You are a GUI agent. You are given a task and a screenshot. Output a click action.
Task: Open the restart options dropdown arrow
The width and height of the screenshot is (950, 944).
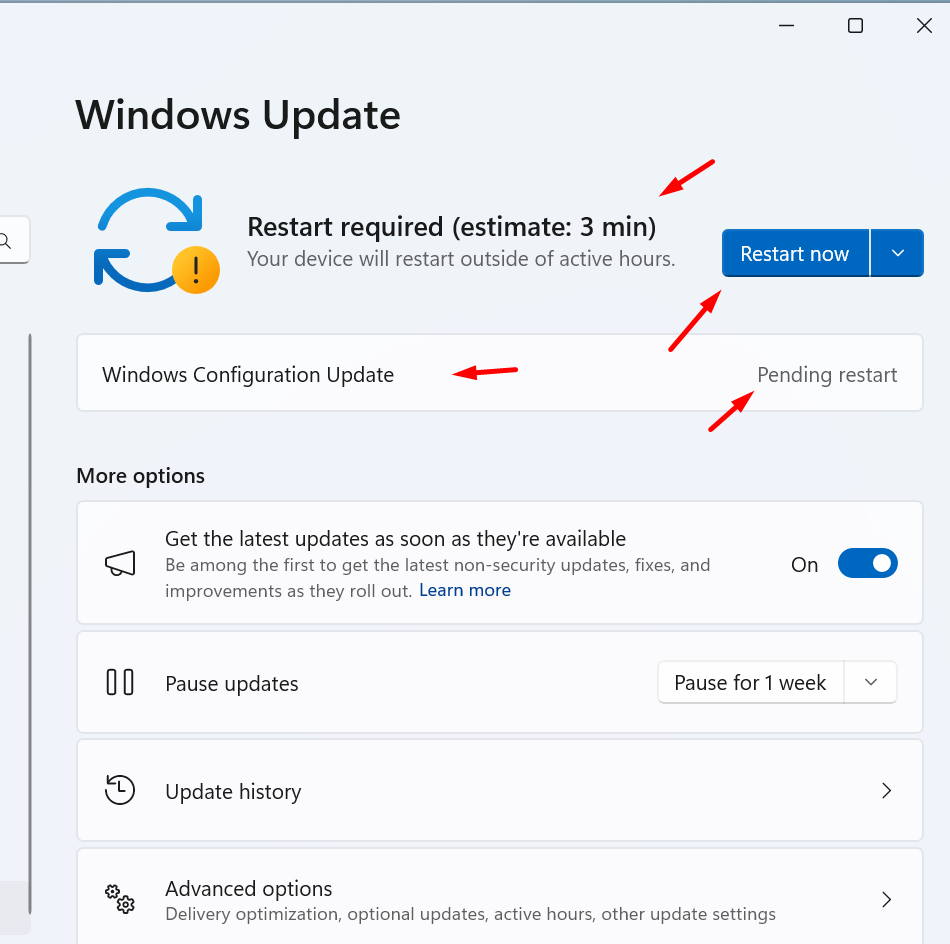point(897,253)
